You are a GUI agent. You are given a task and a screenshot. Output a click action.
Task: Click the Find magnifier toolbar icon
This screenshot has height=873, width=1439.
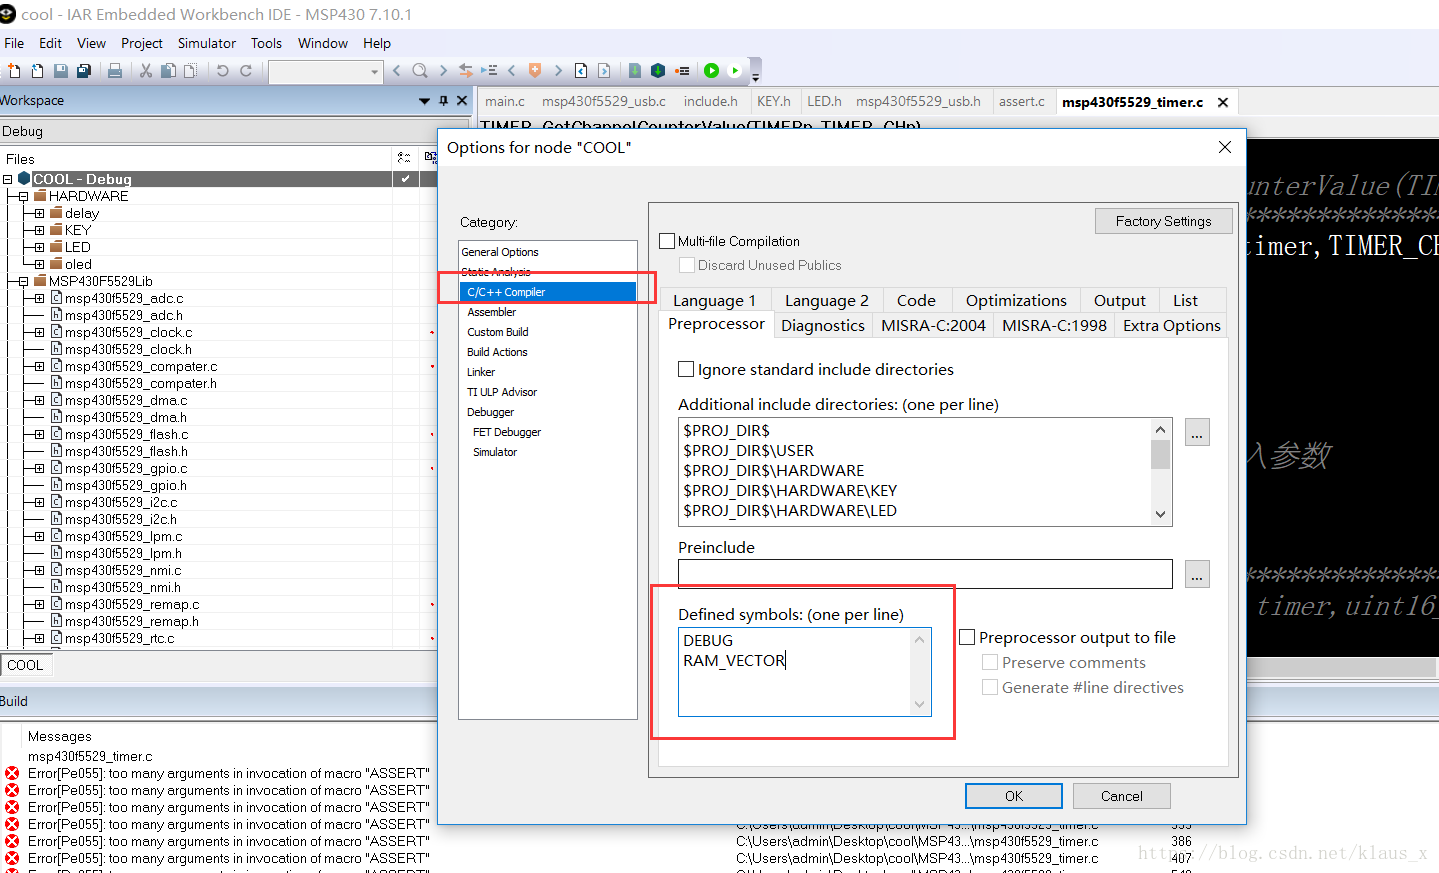(420, 71)
